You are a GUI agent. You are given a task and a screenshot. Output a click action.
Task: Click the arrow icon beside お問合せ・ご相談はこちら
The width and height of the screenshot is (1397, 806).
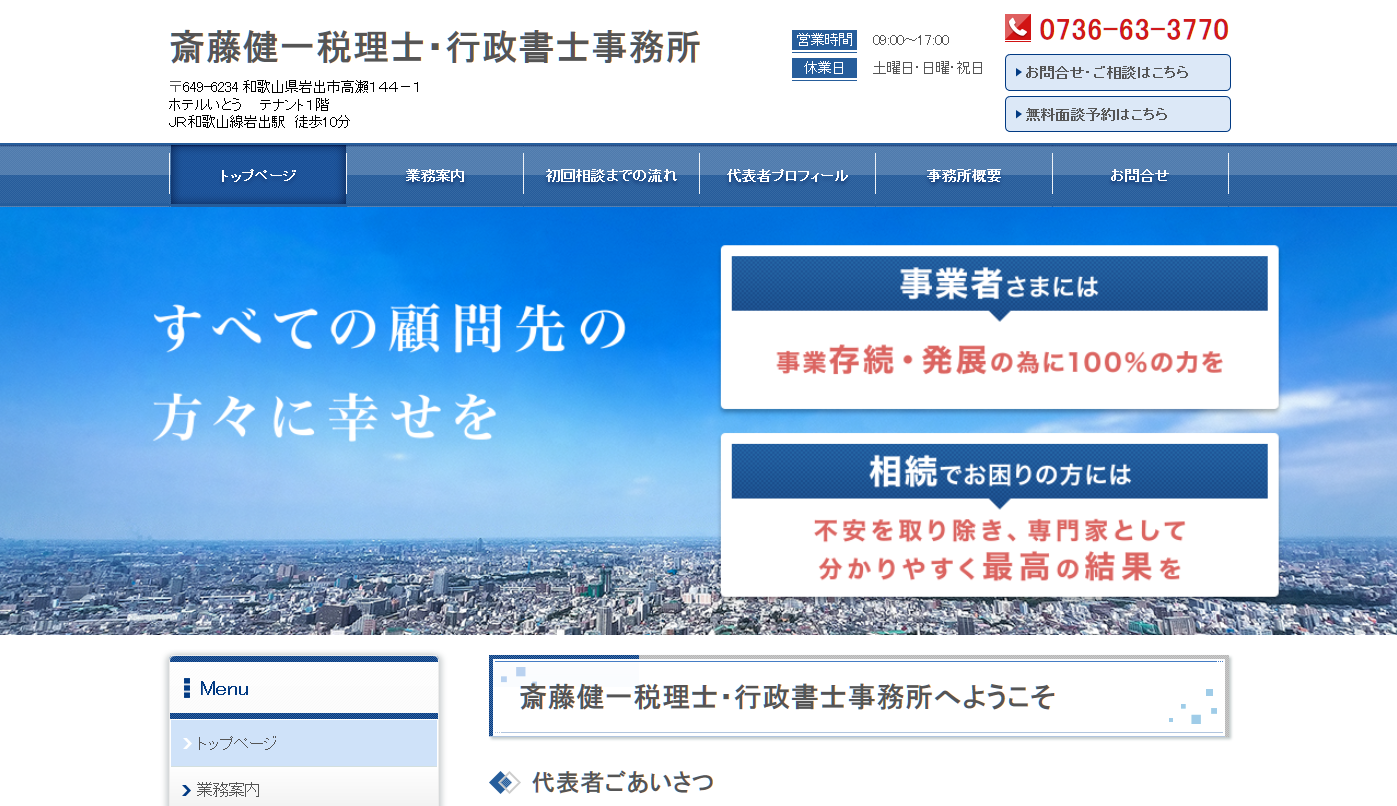(x=1016, y=72)
